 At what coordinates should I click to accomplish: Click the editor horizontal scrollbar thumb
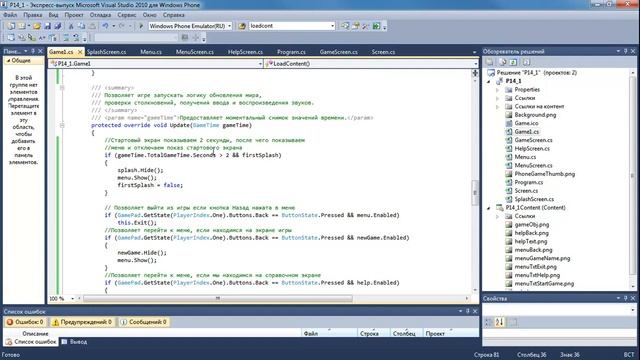pyautogui.click(x=218, y=299)
